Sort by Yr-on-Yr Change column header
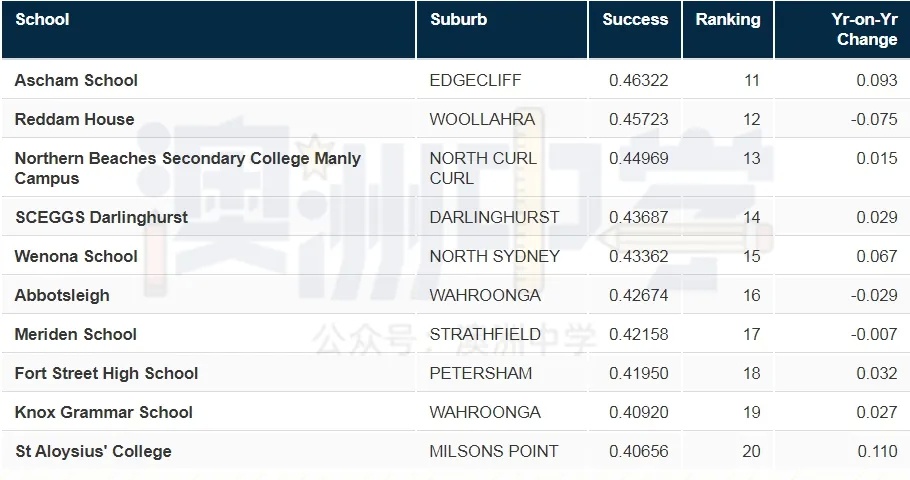 click(864, 29)
